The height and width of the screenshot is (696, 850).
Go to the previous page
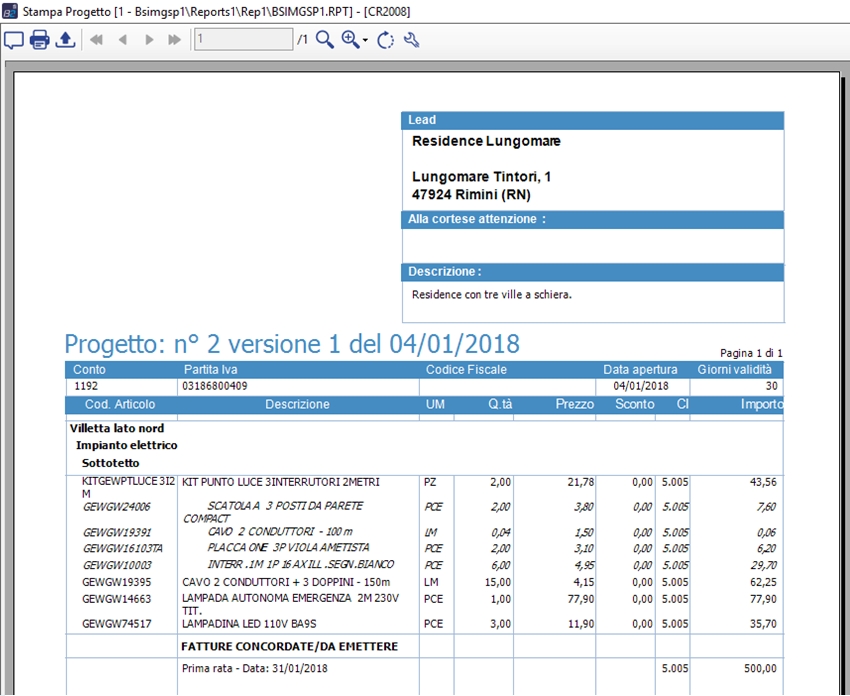(x=123, y=40)
